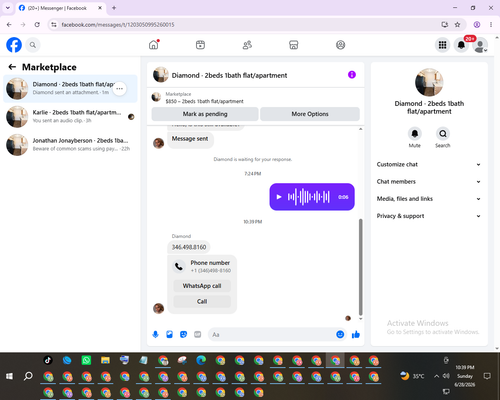Toggle the conversation information purple icon

352,75
